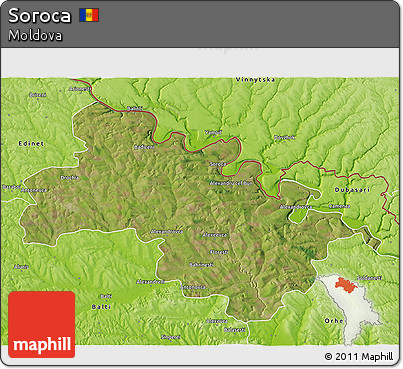Click the red maphill logo

pyautogui.click(x=42, y=324)
